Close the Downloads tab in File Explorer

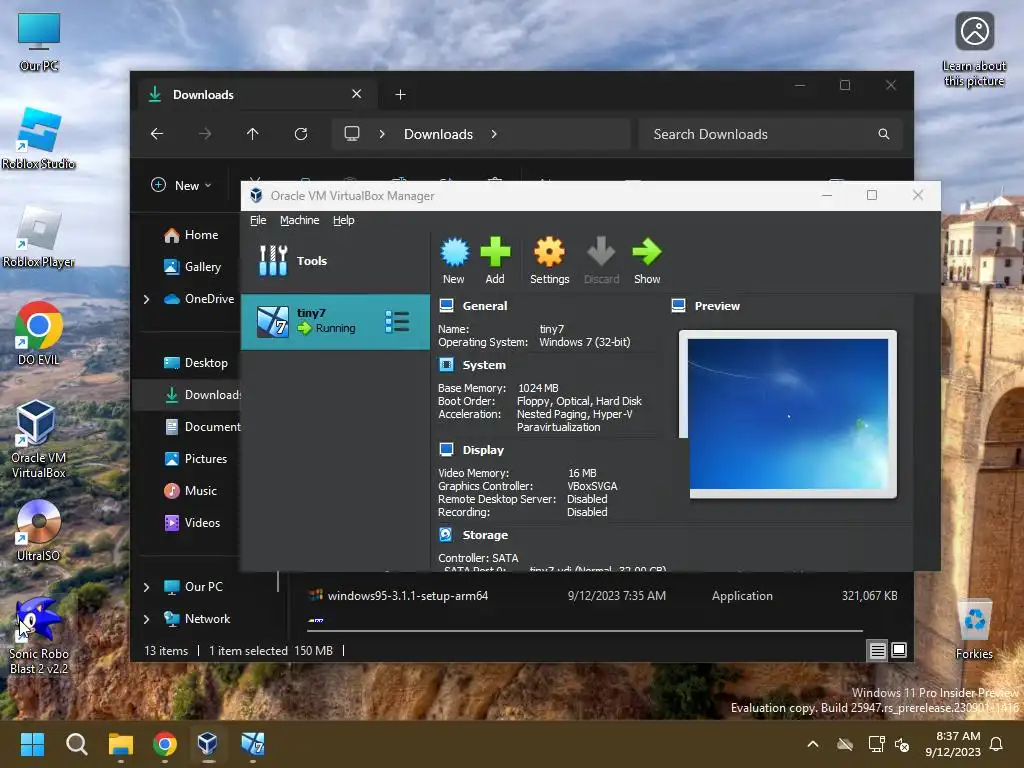click(357, 94)
